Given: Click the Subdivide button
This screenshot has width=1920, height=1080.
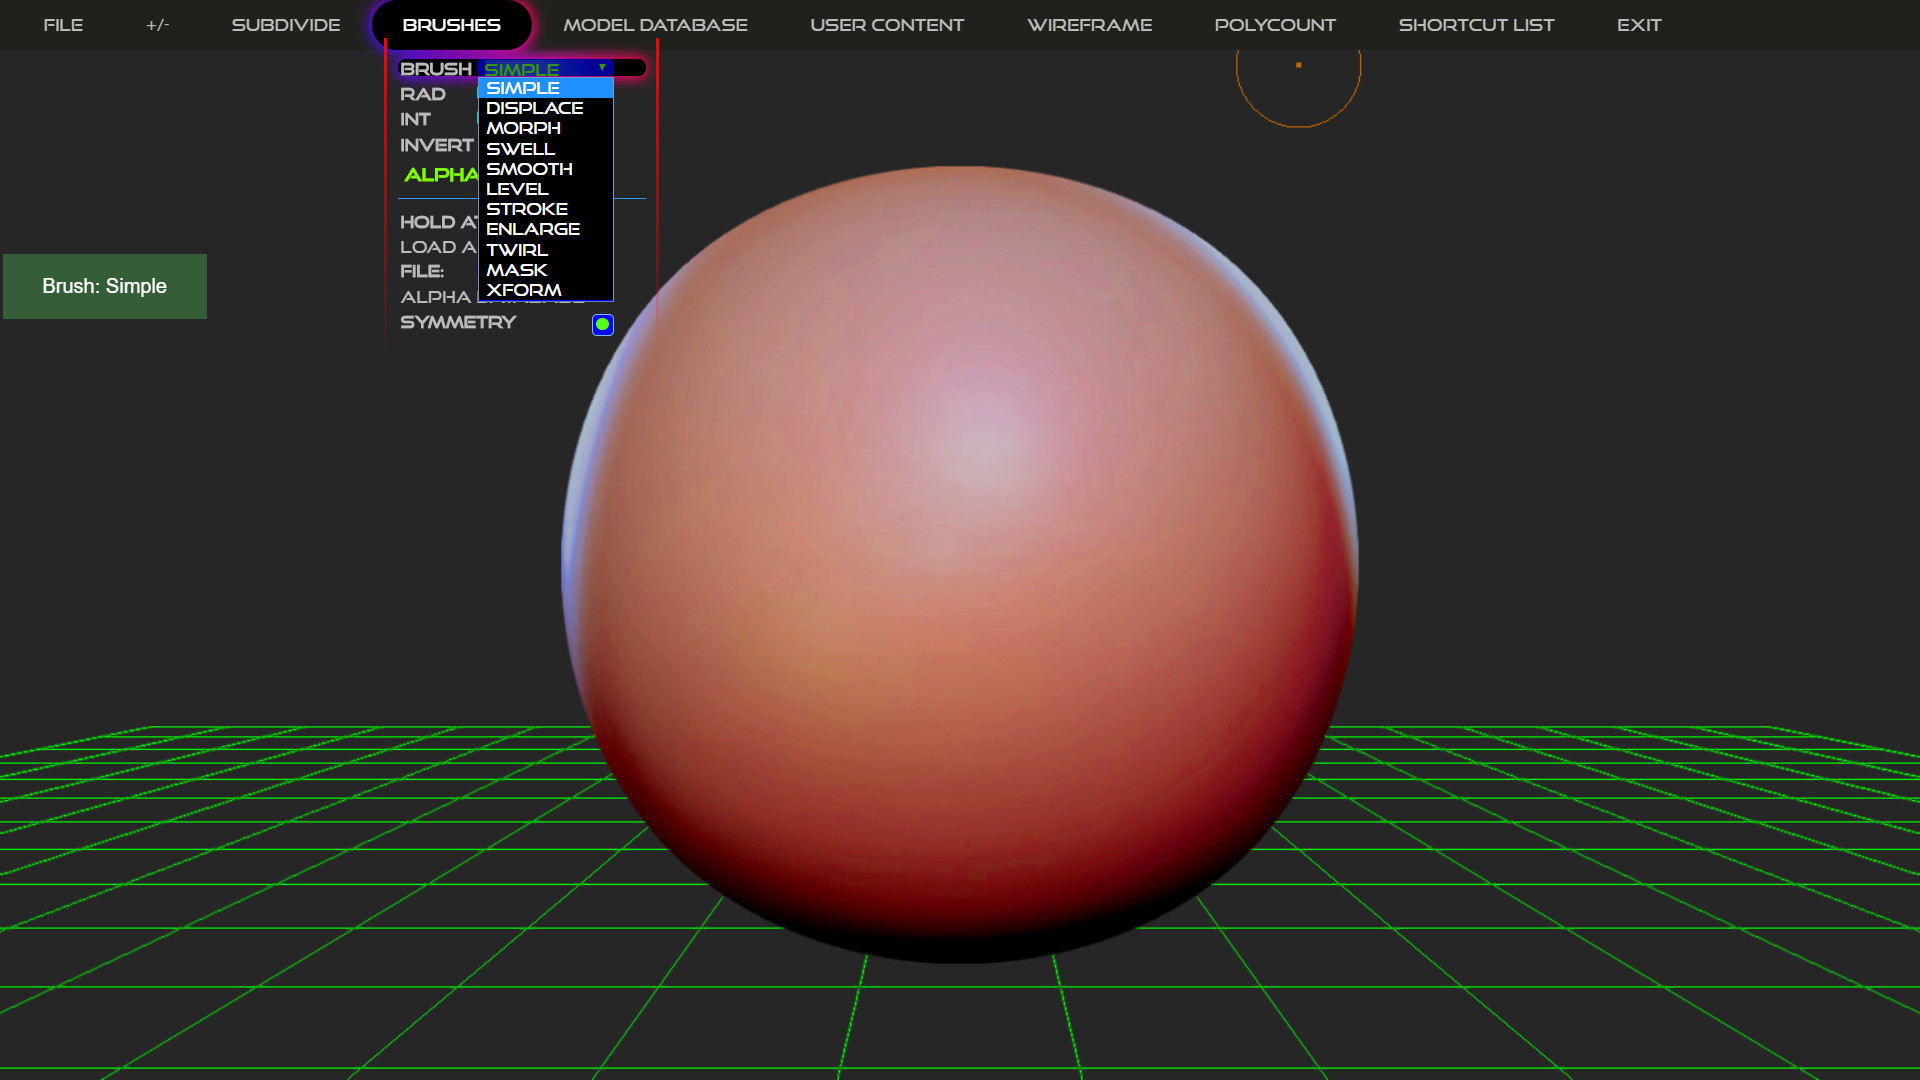Looking at the screenshot, I should coord(286,24).
